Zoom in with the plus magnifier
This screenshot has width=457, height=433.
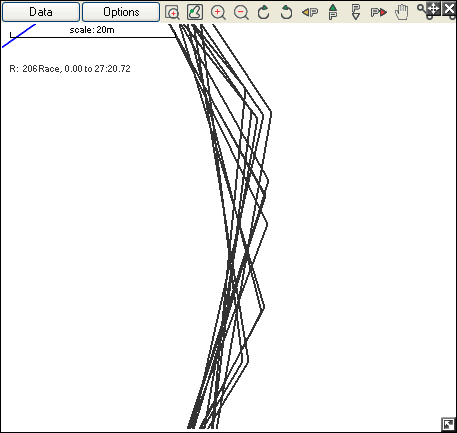point(218,12)
